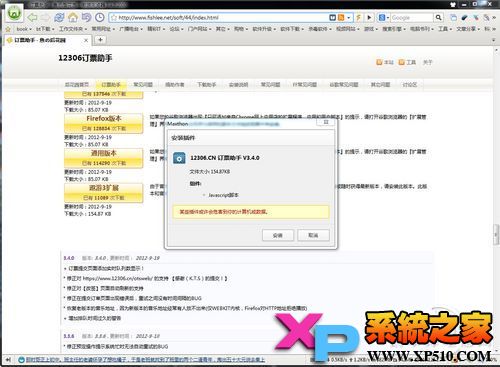The width and height of the screenshot is (500, 367).
Task: Click the 12306.CN 订票助手 plugin icon in the dialog
Action: pyautogui.click(x=179, y=158)
